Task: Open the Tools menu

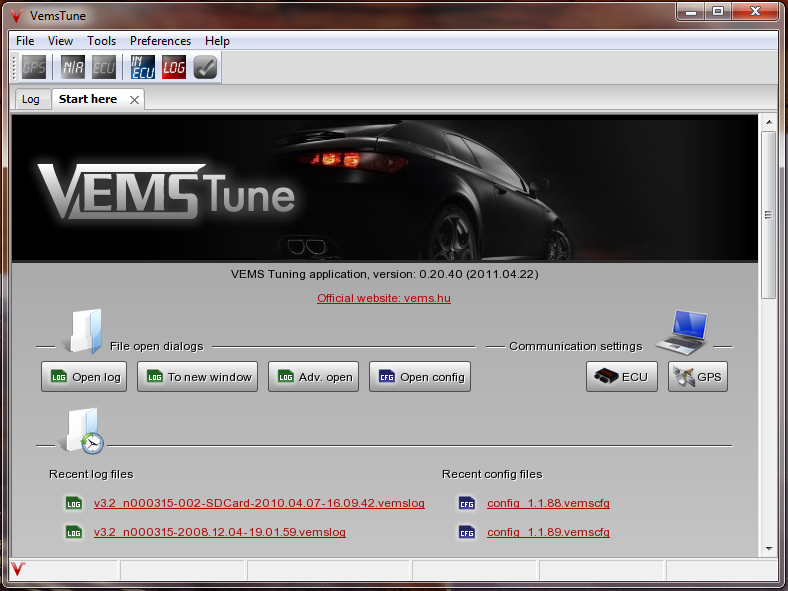Action: tap(101, 41)
